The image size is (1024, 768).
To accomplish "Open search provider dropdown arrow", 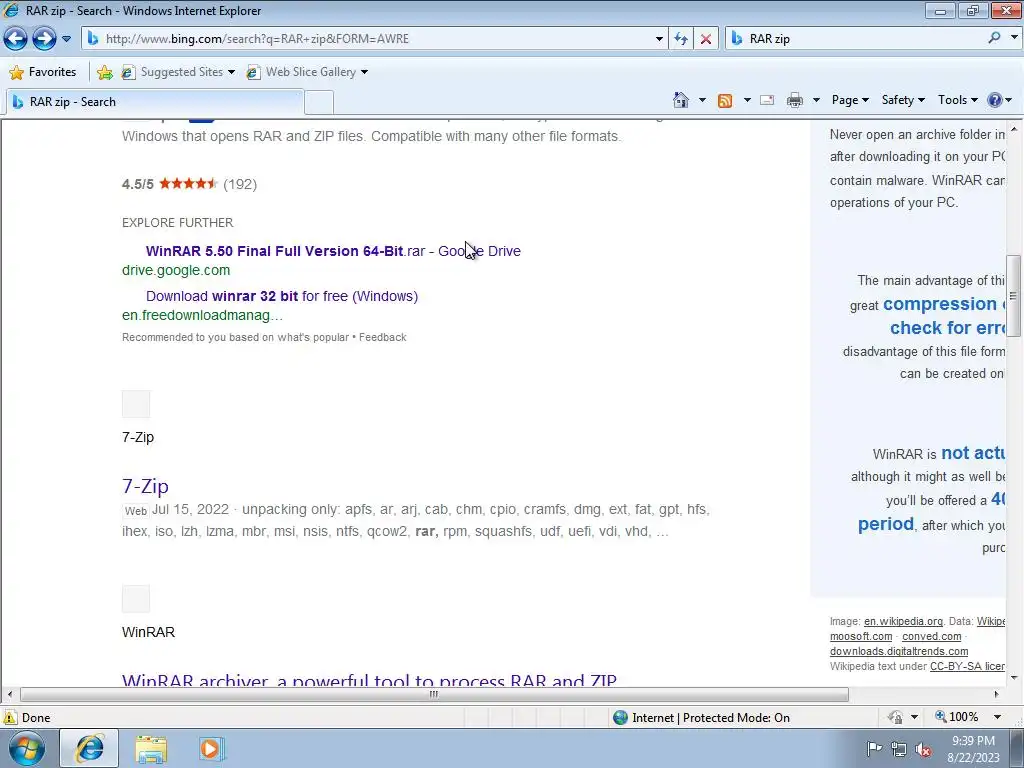I will (x=1014, y=38).
